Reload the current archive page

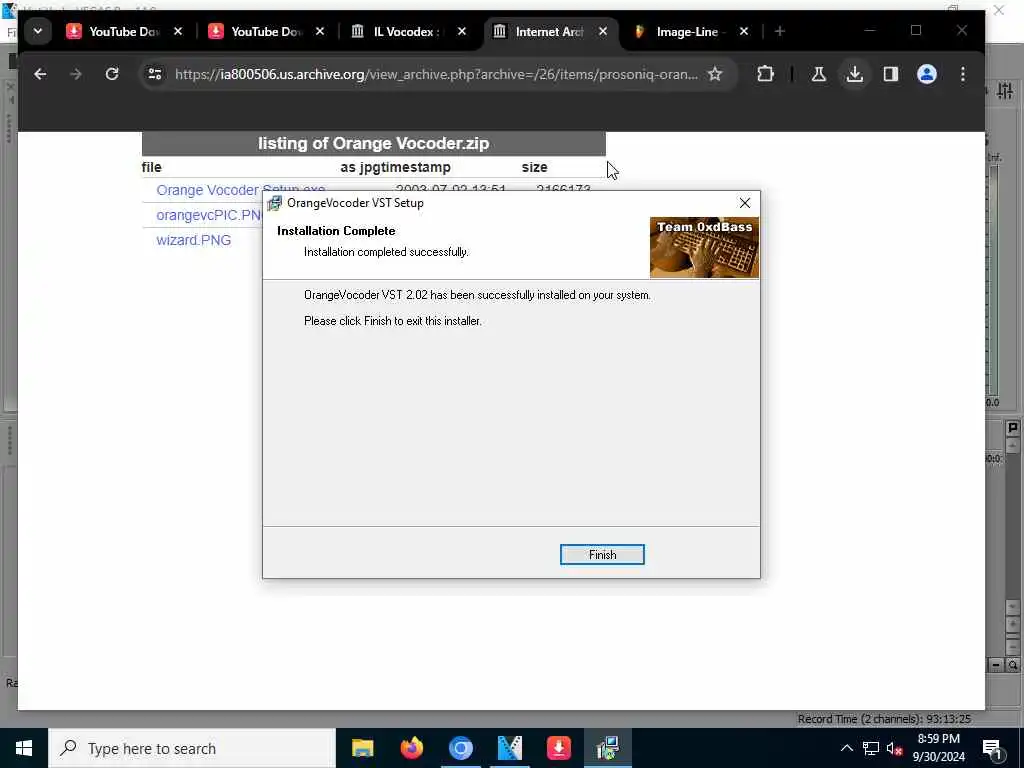coord(112,74)
